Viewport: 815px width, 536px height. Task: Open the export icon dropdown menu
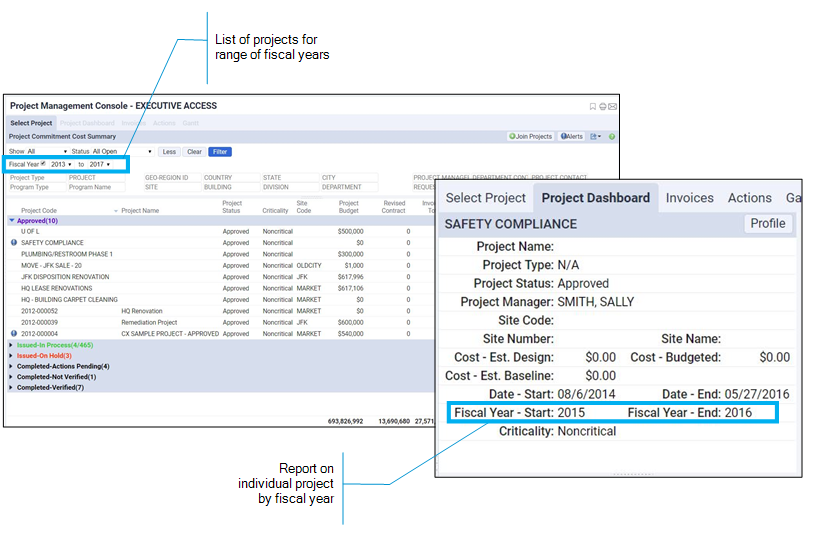pos(596,137)
